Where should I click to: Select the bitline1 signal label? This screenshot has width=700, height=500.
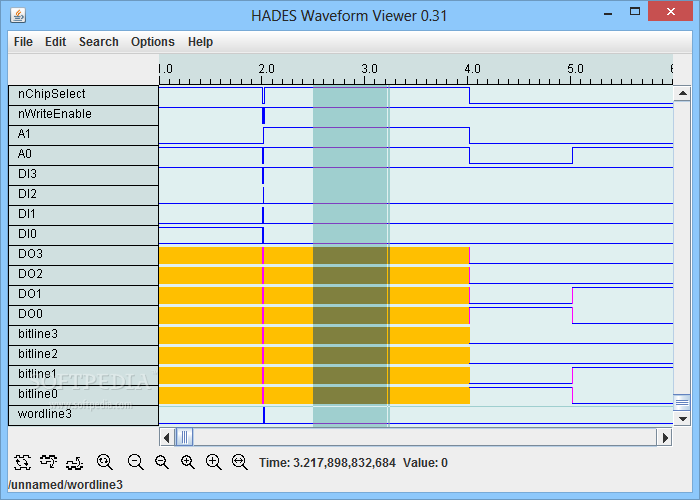83,375
